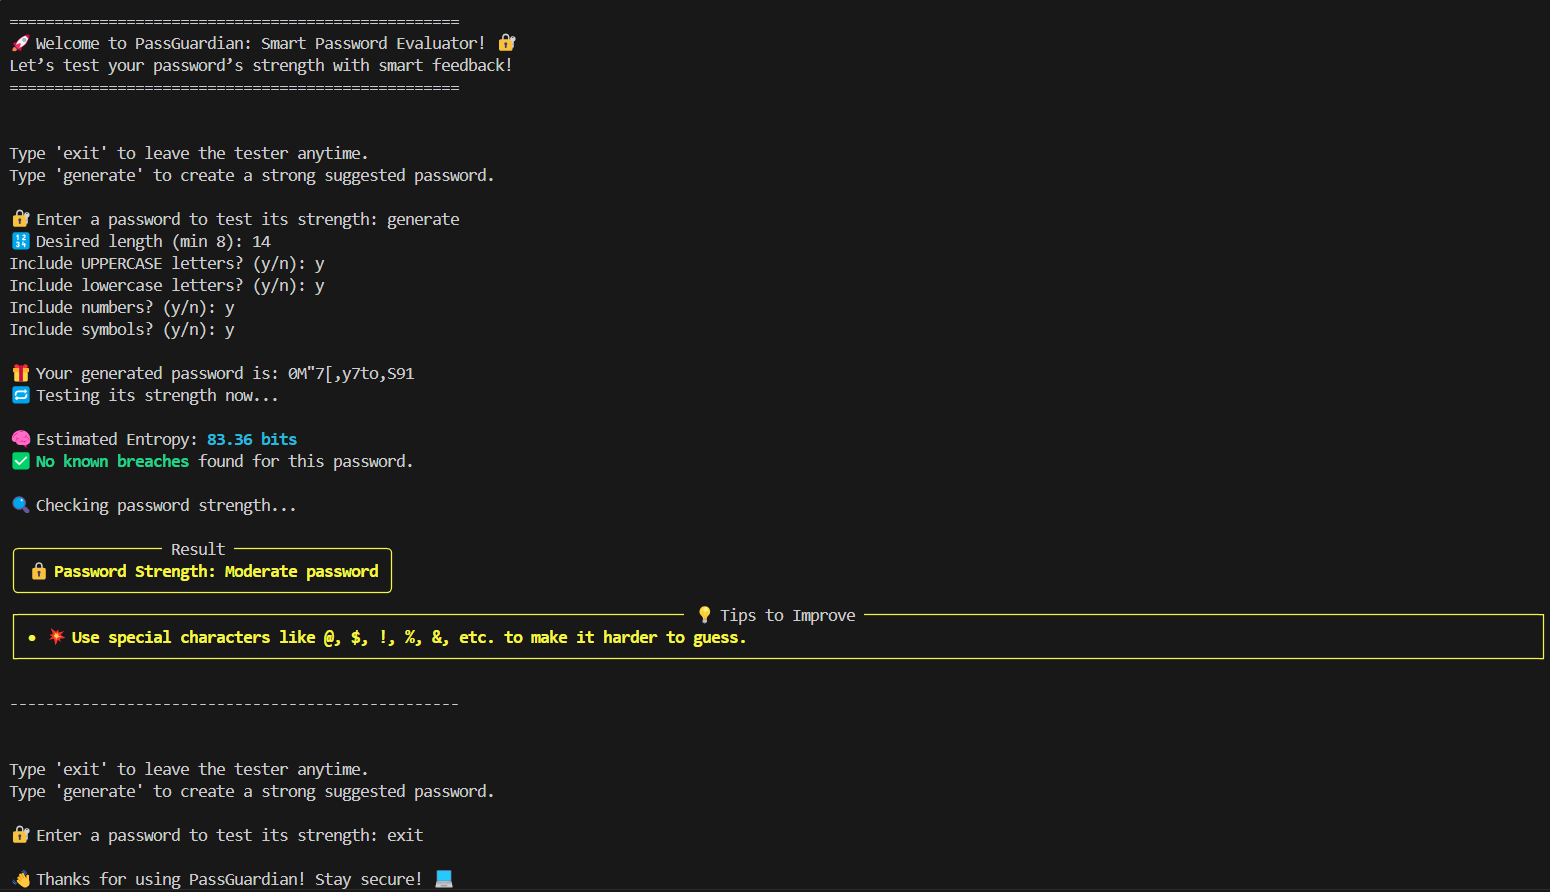
Task: Click the generated password 0M"7[,y7to,S91
Action: [x=351, y=373]
